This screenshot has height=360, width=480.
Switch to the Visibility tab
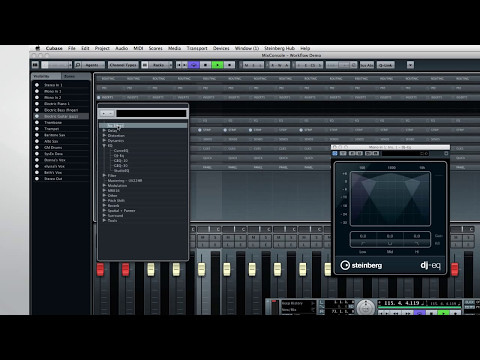46,76
